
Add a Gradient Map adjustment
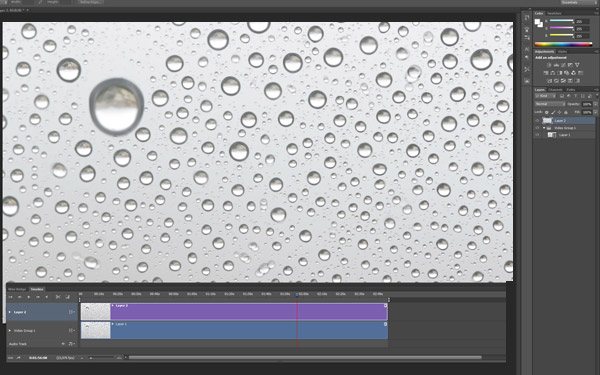[577, 81]
